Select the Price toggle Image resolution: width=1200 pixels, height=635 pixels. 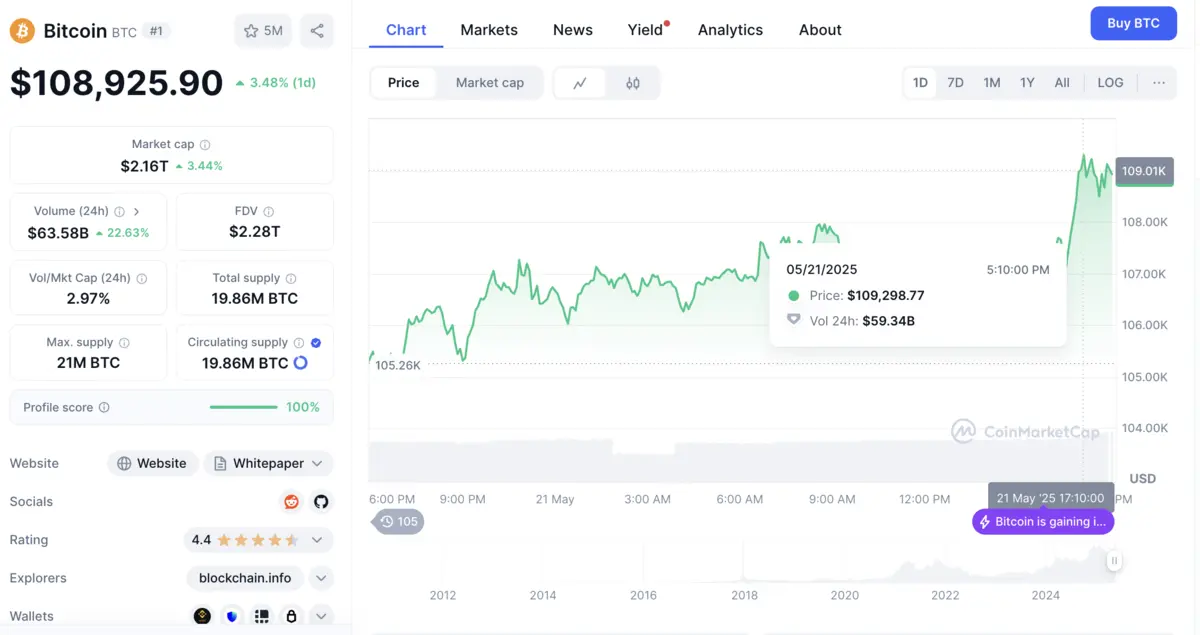pyautogui.click(x=404, y=83)
